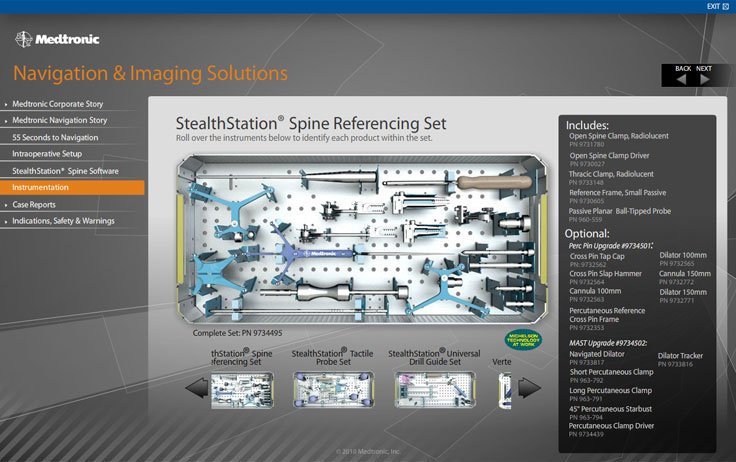Click the tapered silver probe in the tray's top row

click(340, 178)
